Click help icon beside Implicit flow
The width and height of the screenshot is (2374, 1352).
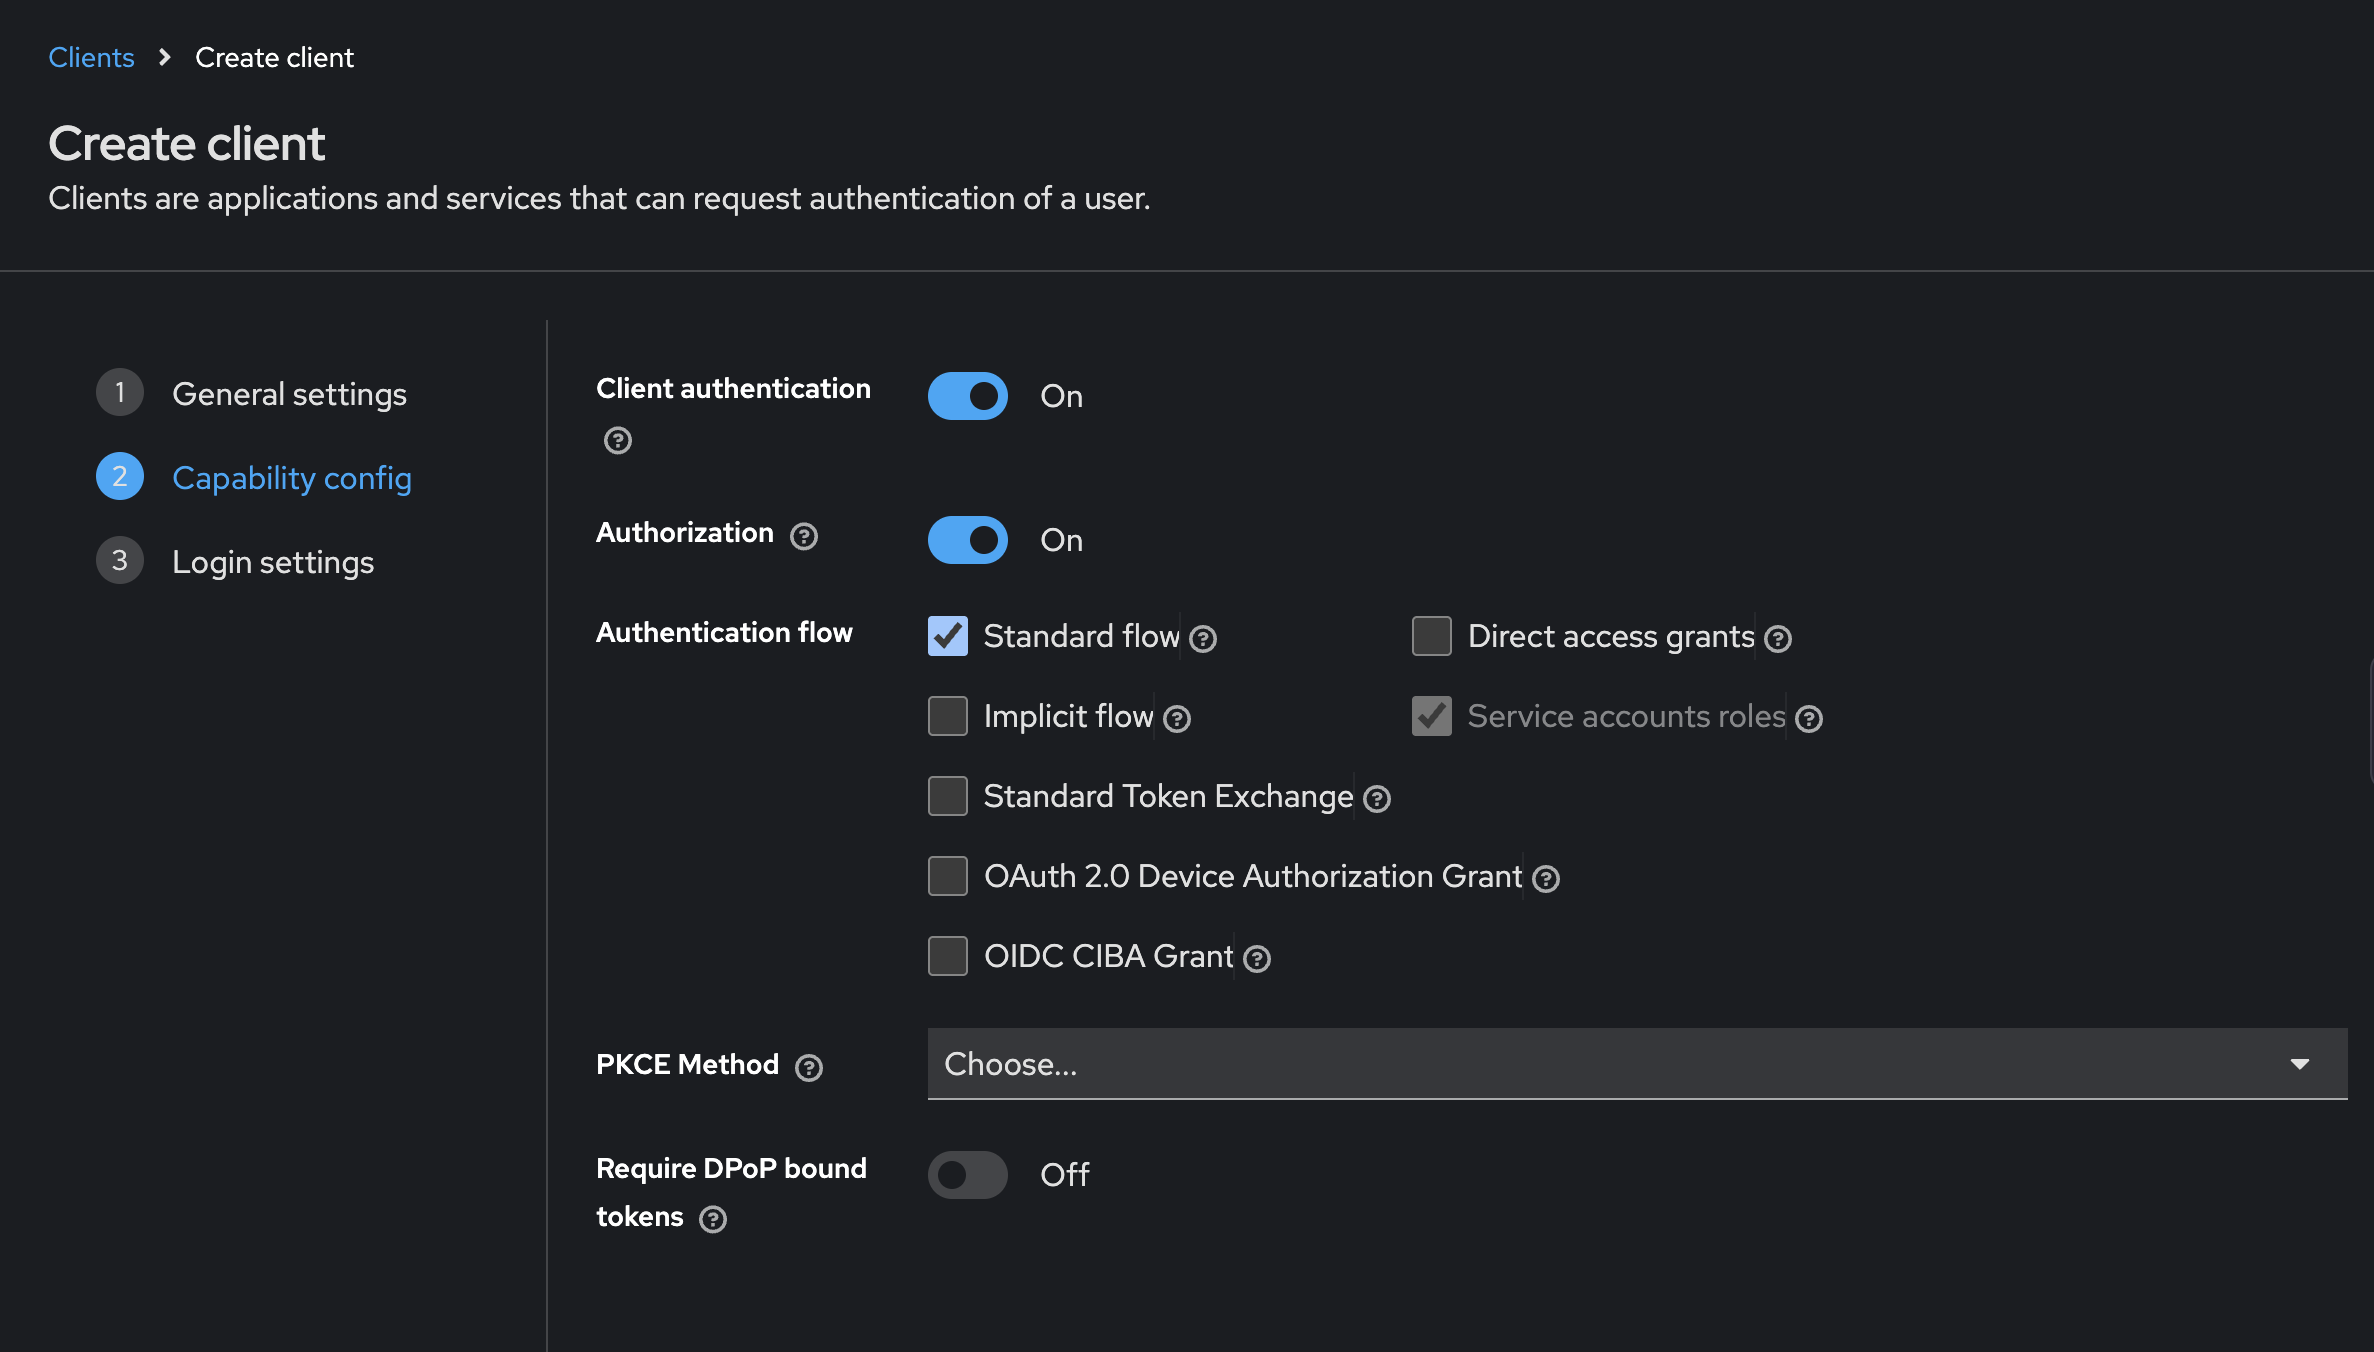pos(1177,719)
